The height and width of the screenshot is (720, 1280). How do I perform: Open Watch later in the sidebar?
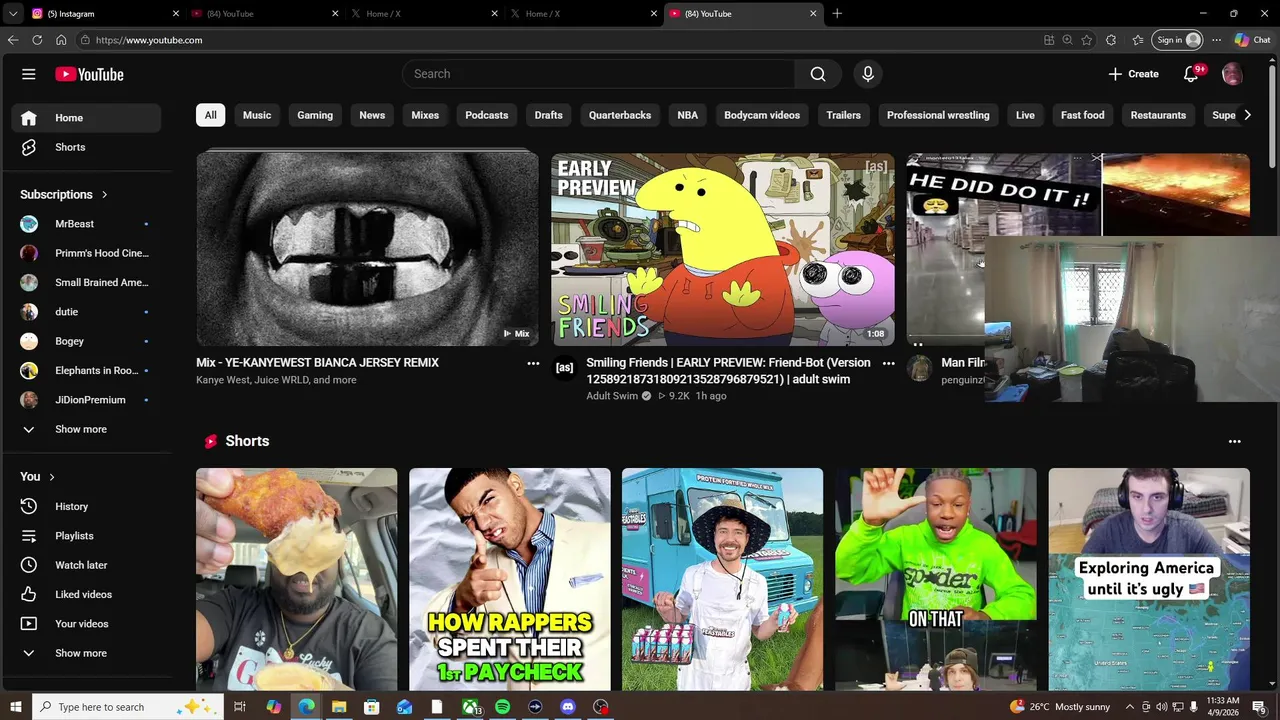pyautogui.click(x=86, y=565)
